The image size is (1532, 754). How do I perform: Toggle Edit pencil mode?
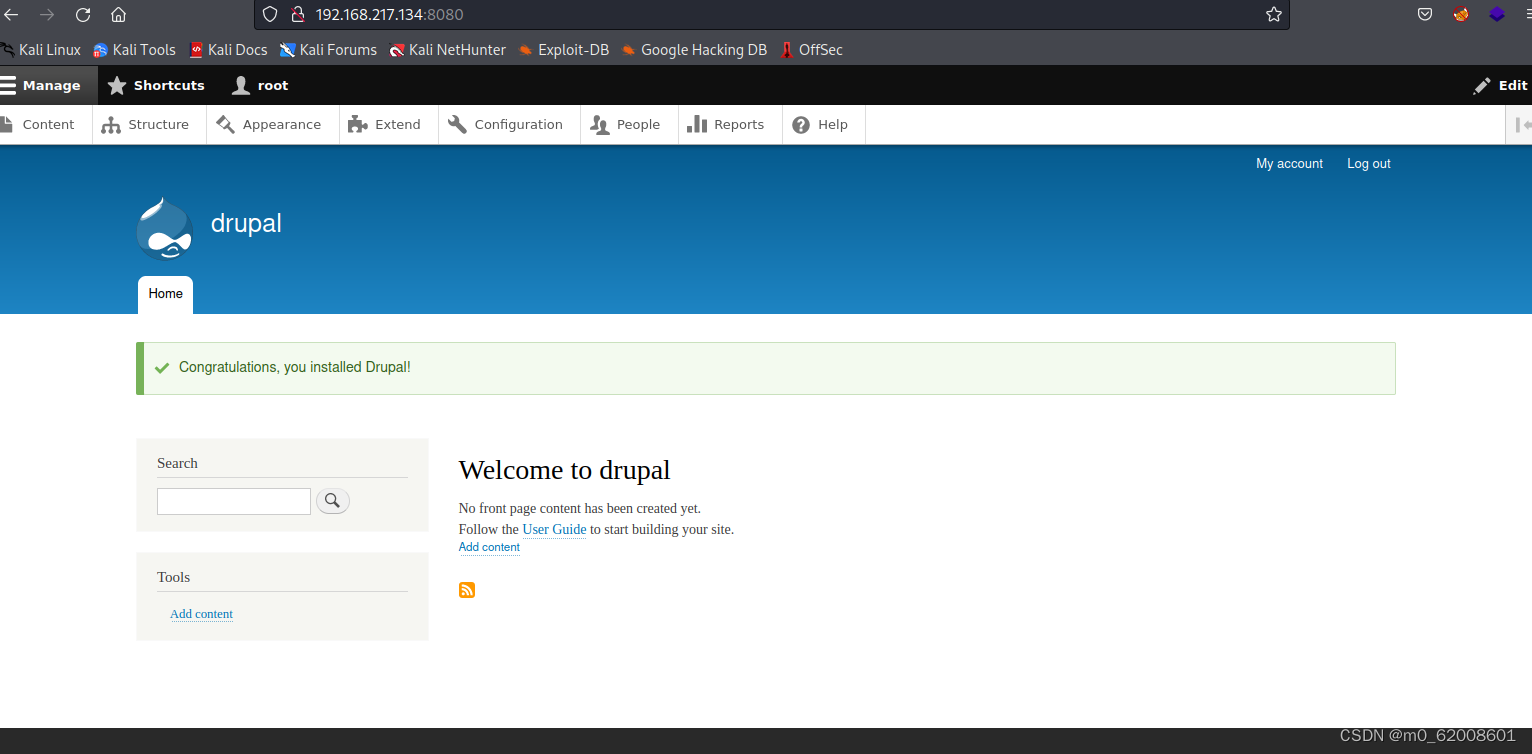pos(1500,85)
